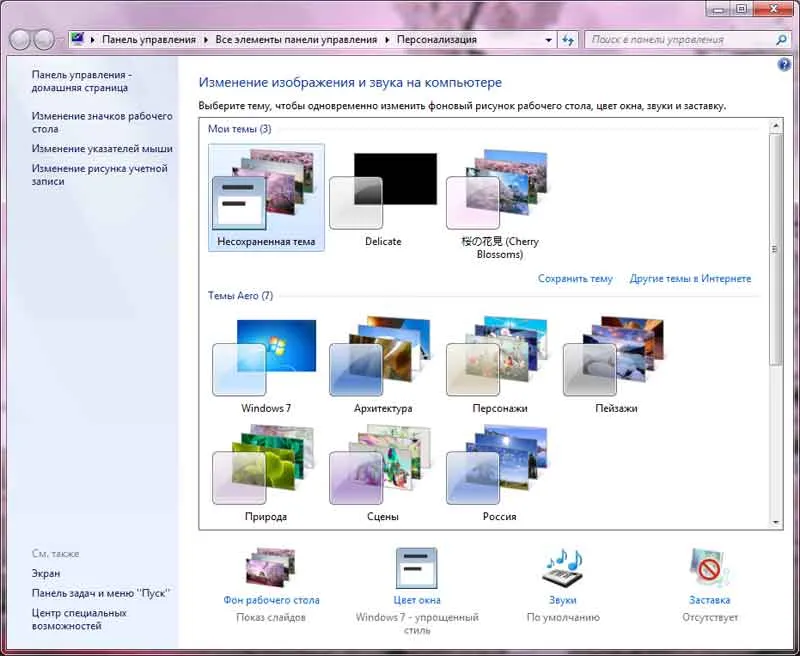Open the Screen Saver (Заставка) icon
The image size is (800, 656).
tap(709, 568)
